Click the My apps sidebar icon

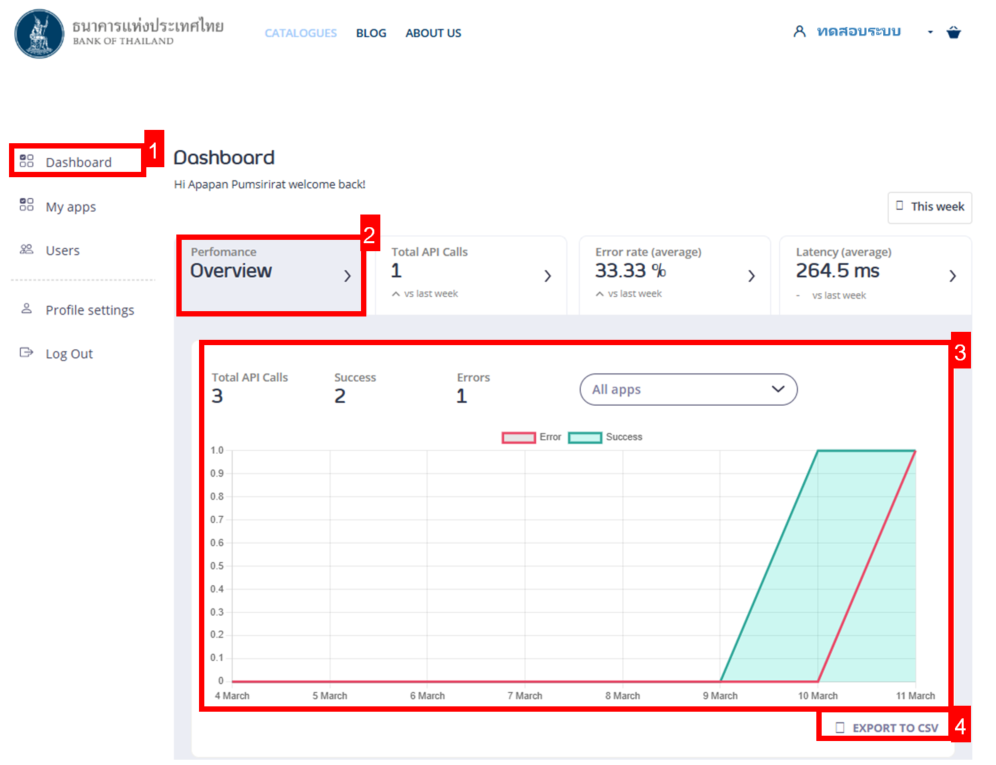tap(27, 206)
